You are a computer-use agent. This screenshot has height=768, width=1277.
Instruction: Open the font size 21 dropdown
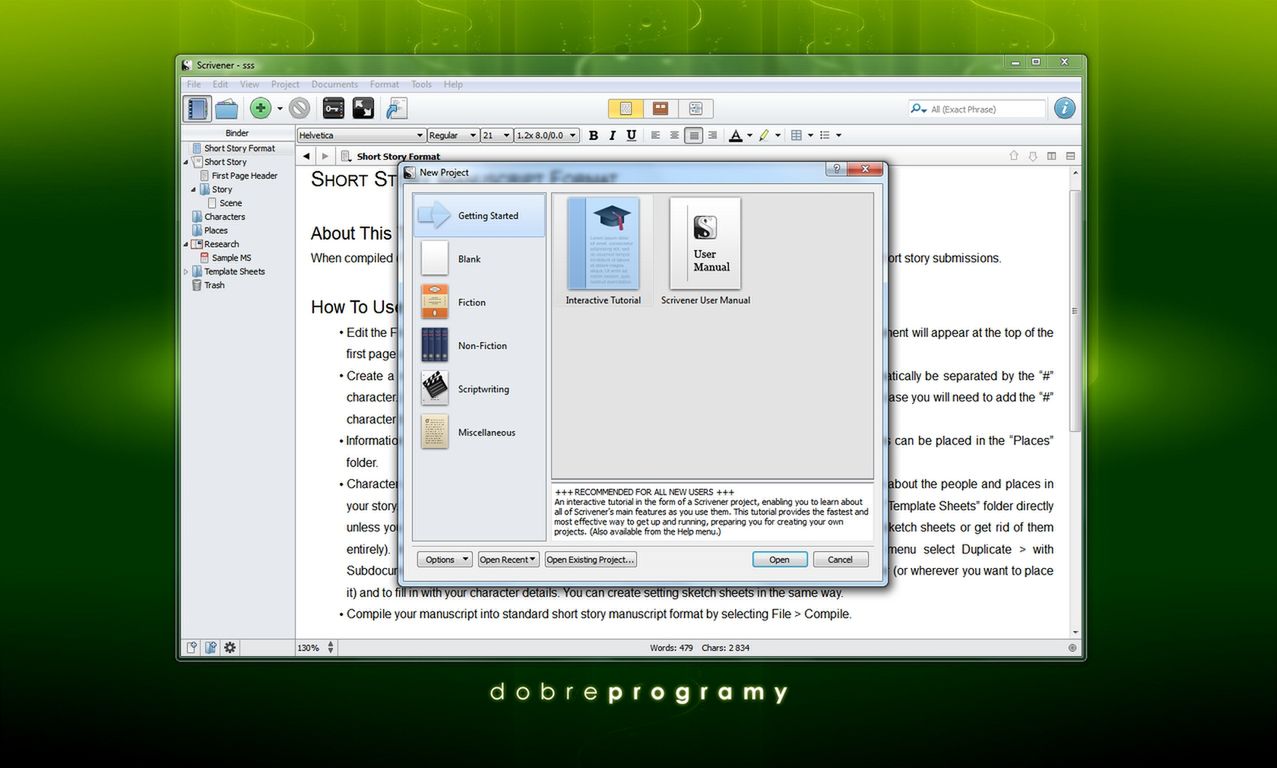click(x=496, y=135)
